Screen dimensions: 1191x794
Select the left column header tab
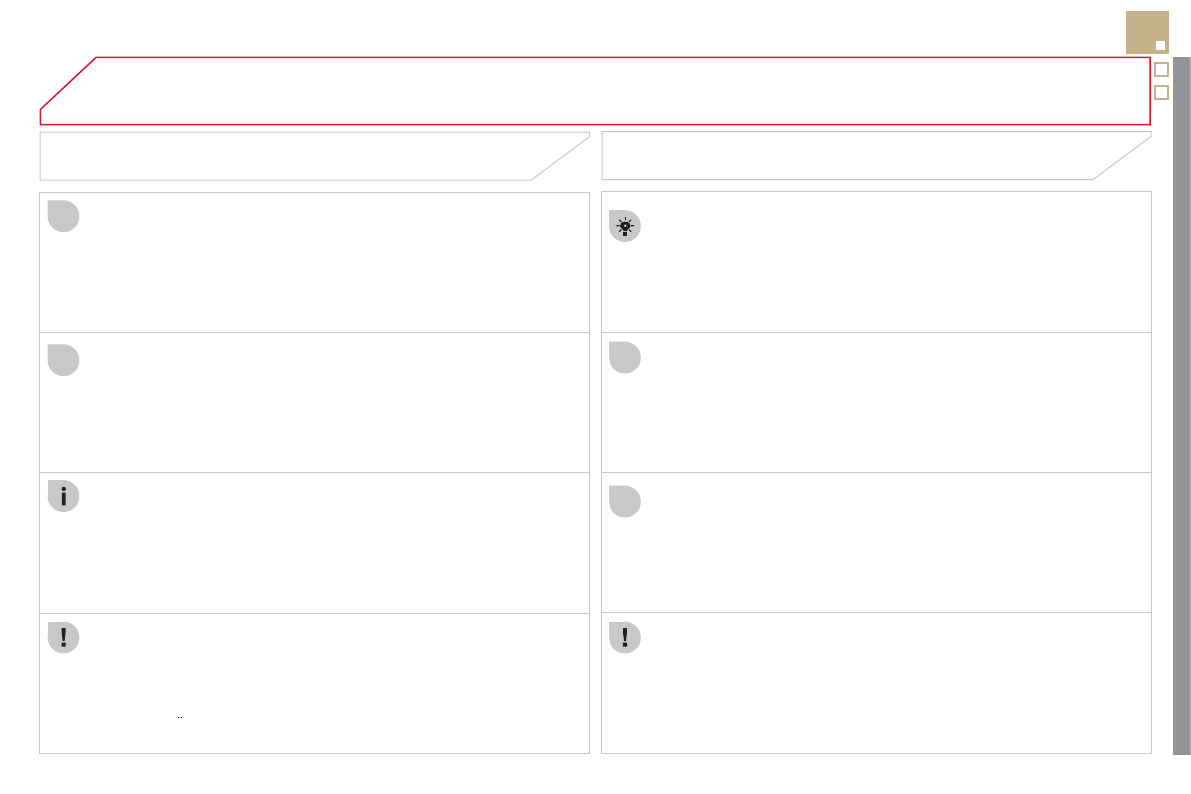(x=300, y=156)
